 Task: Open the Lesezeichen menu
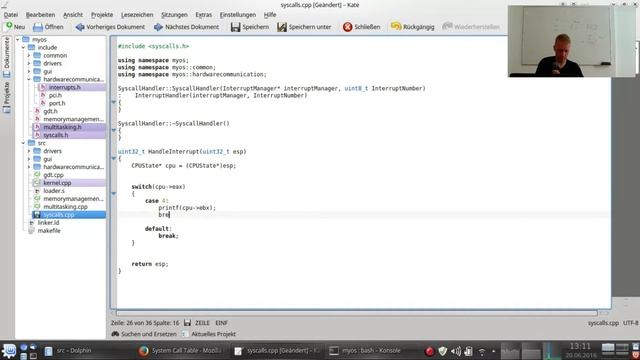tap(137, 15)
